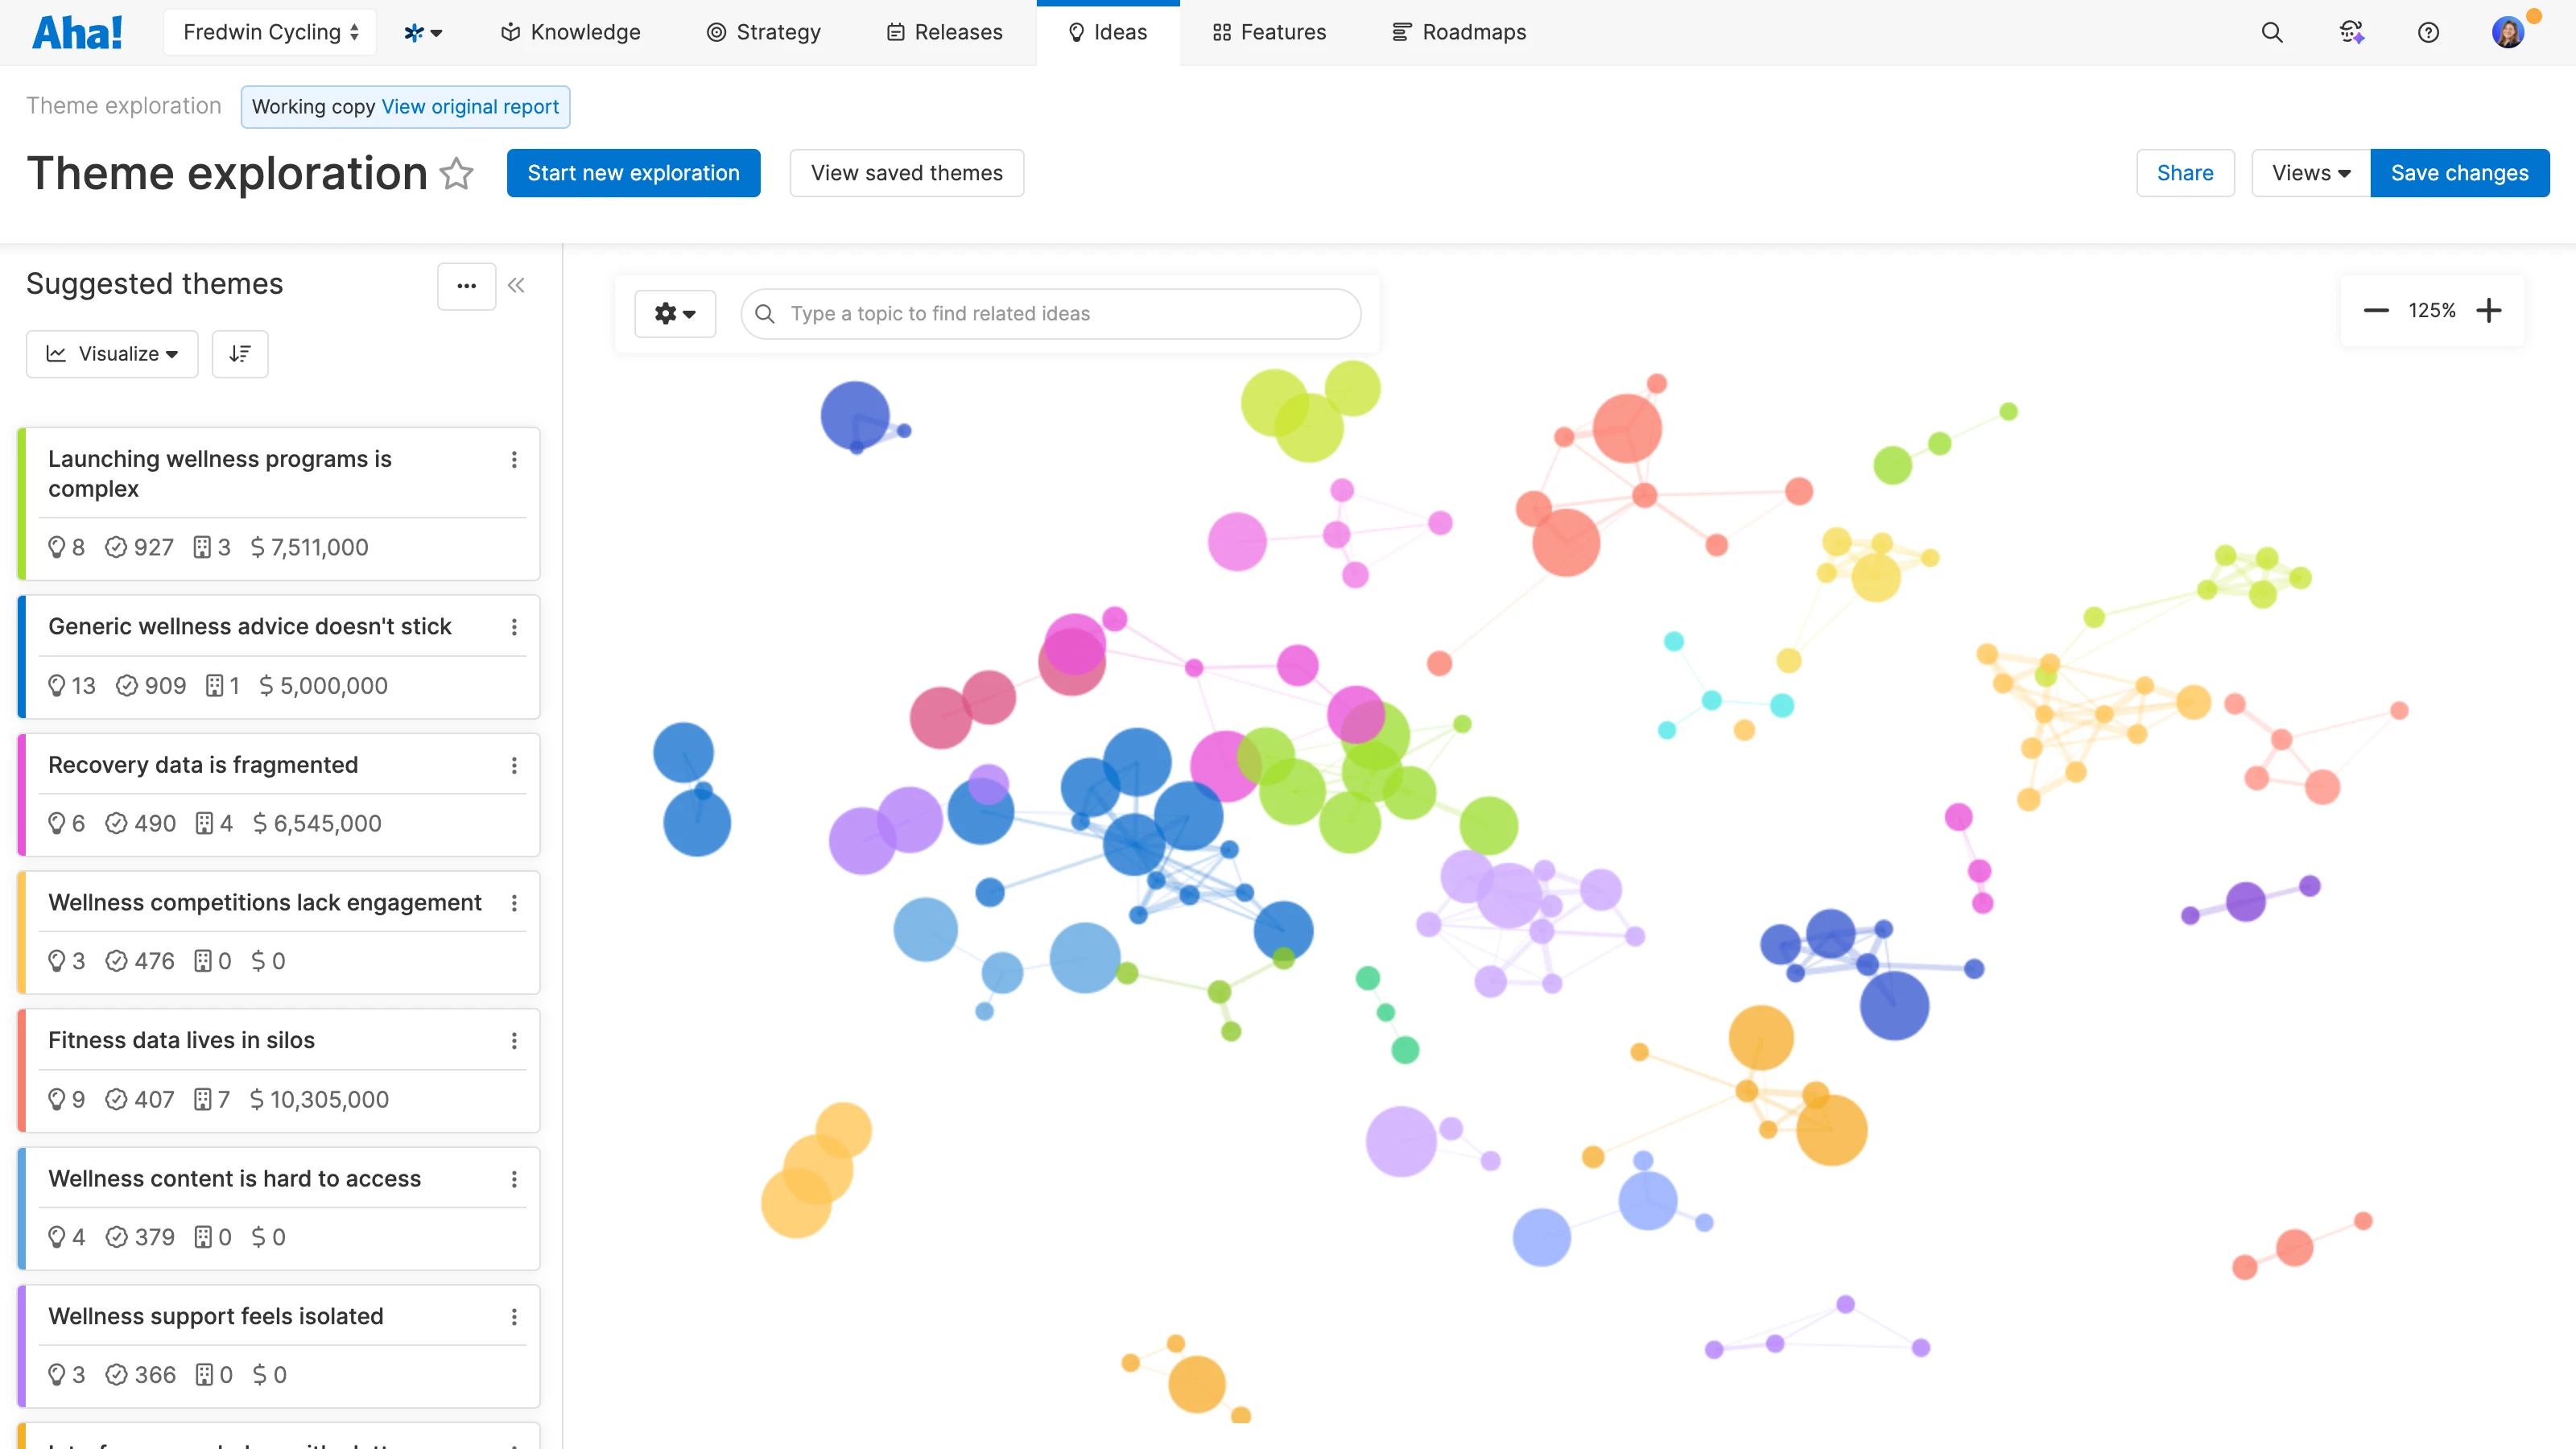
Task: Open options for Wellness support feels isolated
Action: 514,1317
